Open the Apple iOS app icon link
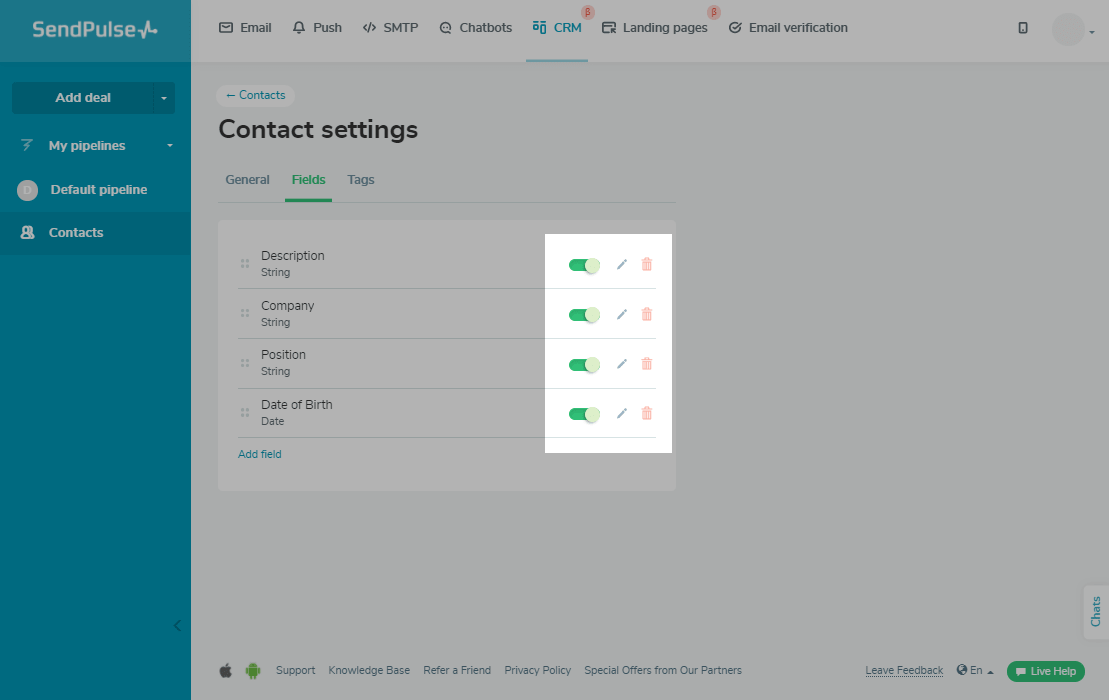 tap(226, 671)
